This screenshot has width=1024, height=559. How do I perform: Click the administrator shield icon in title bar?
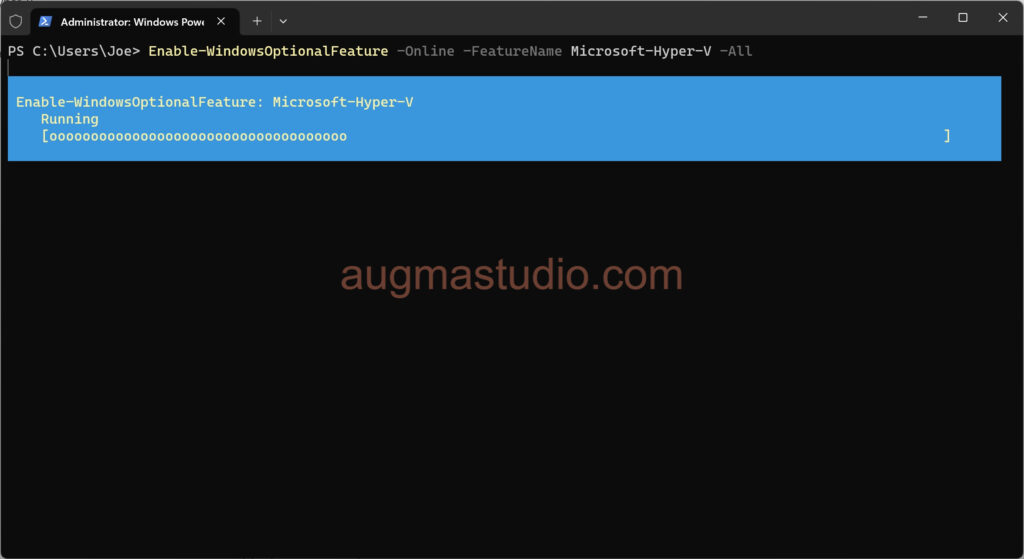click(15, 20)
